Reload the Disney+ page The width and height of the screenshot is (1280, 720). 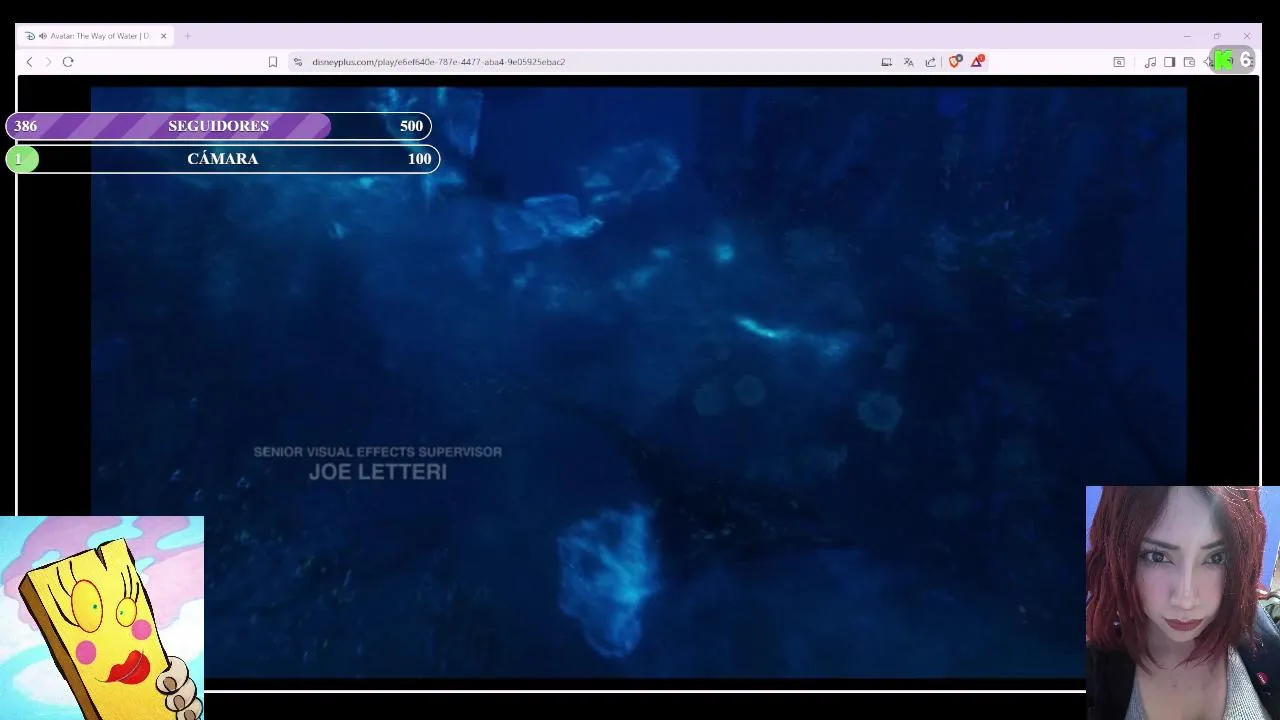tap(68, 62)
